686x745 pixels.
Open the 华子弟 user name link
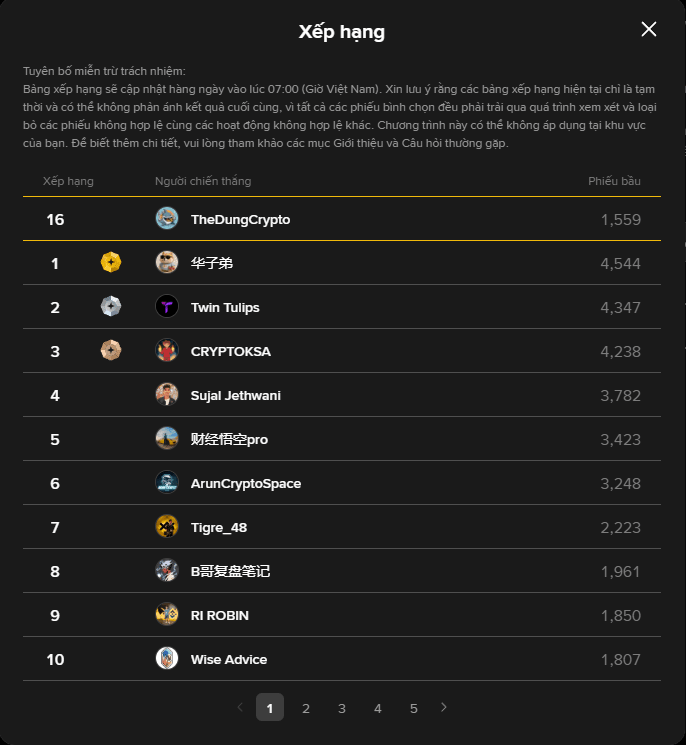tap(212, 263)
